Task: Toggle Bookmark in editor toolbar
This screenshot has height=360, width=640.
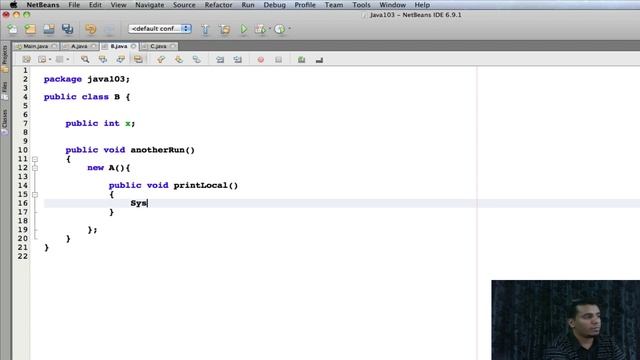Action: pyautogui.click(x=197, y=60)
